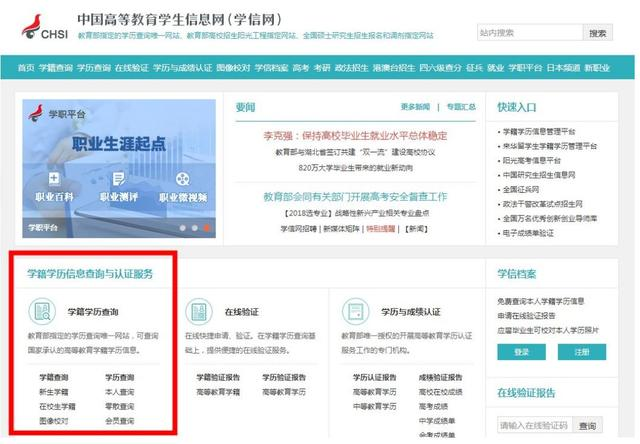Open 高等教育学历 under 学历验证报告
This screenshot has height=444, width=640.
click(x=284, y=392)
